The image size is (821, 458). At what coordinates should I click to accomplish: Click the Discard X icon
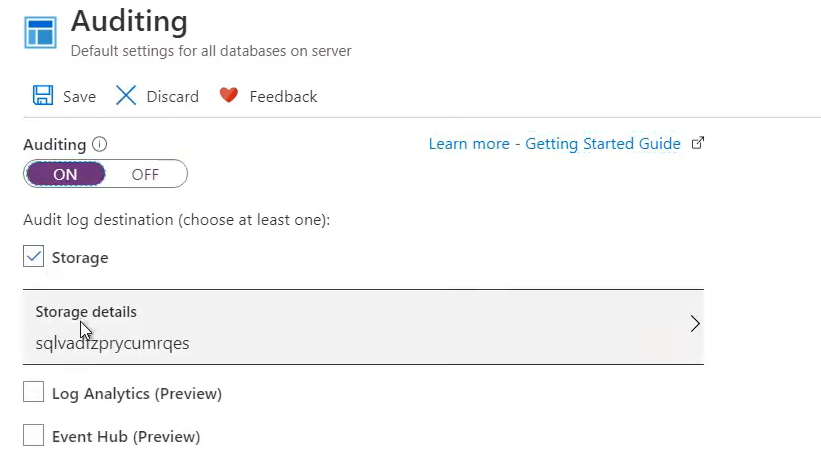point(126,96)
